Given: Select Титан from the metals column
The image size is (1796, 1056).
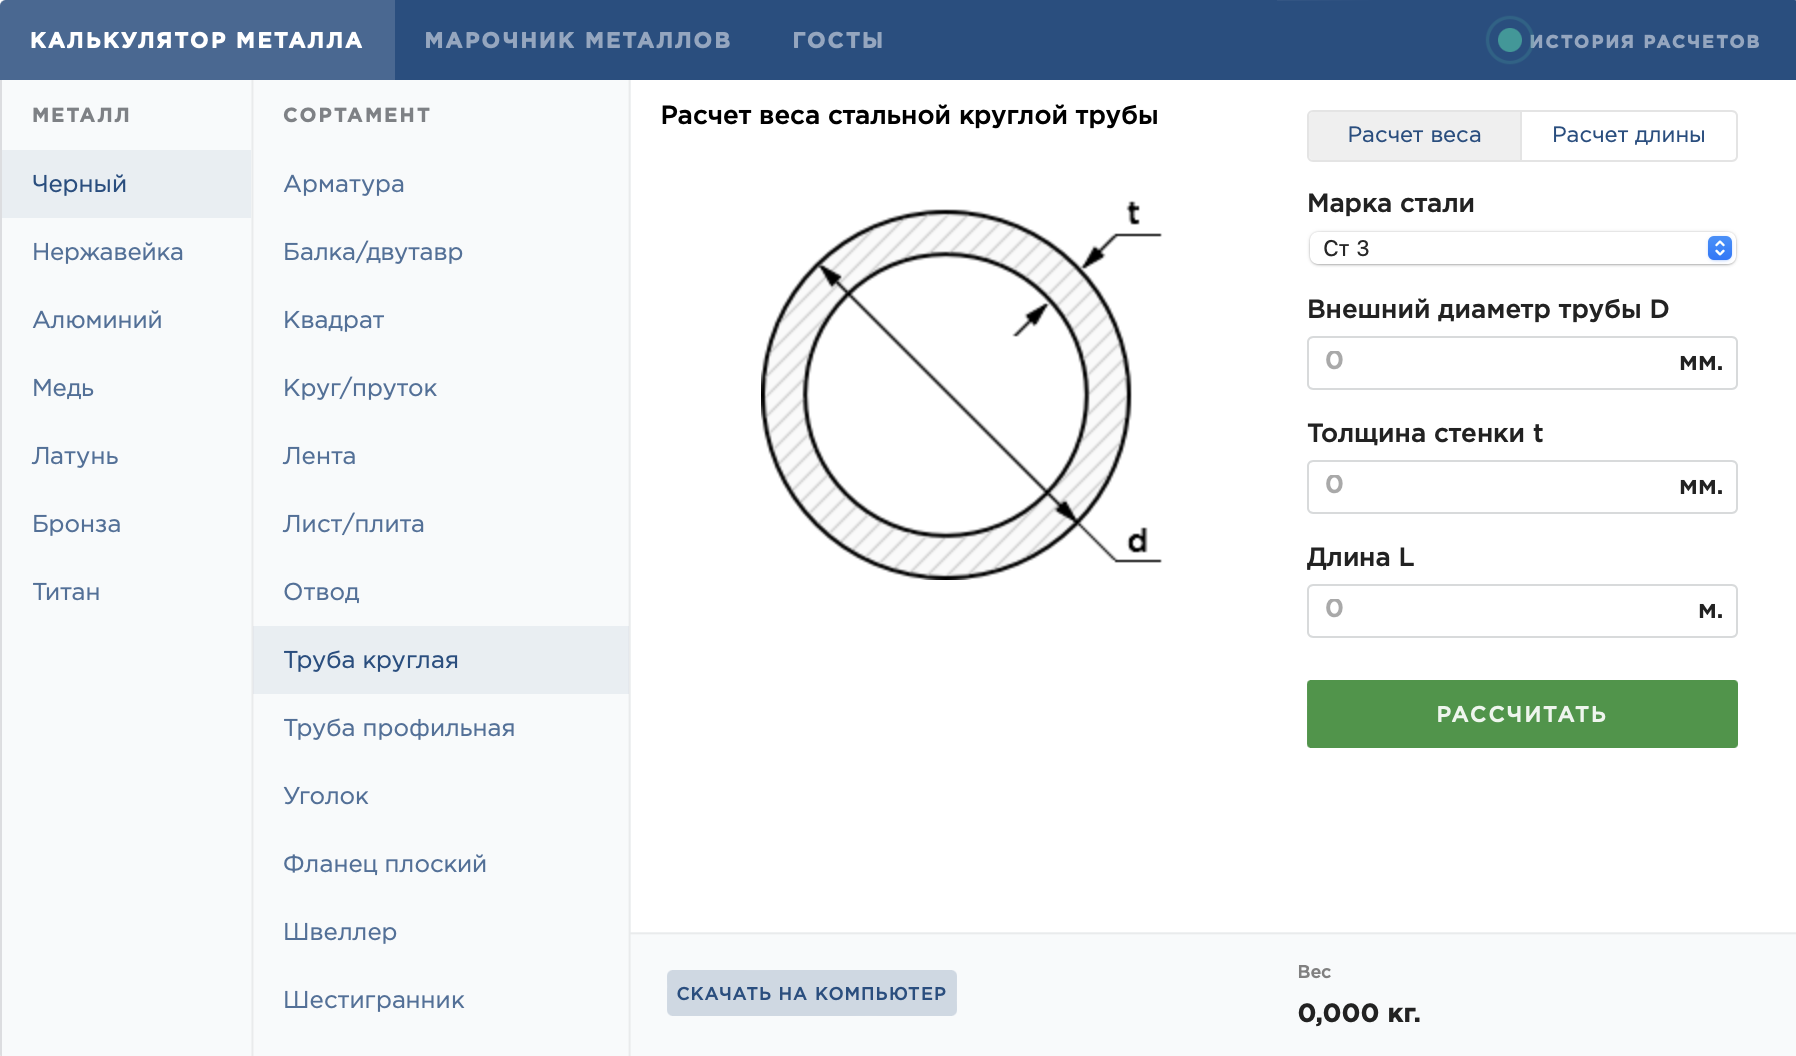Looking at the screenshot, I should point(66,592).
